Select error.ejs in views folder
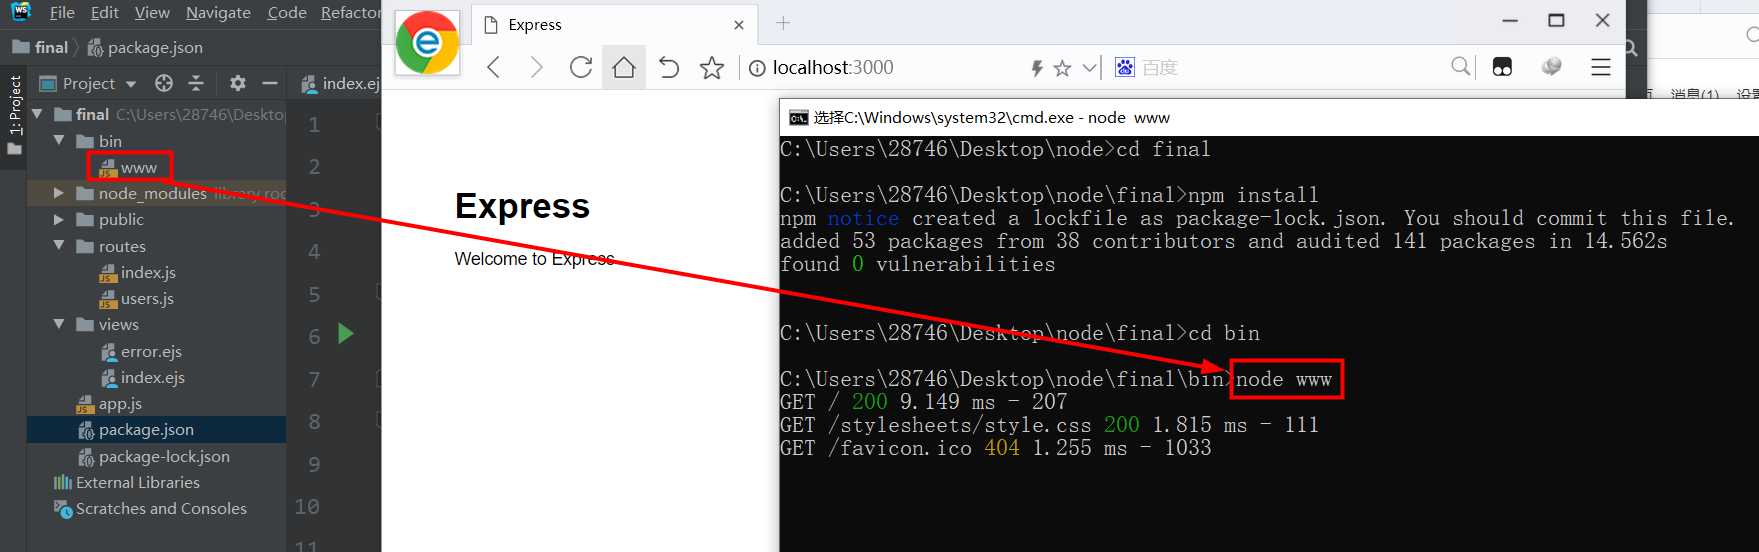1759x552 pixels. [x=141, y=351]
